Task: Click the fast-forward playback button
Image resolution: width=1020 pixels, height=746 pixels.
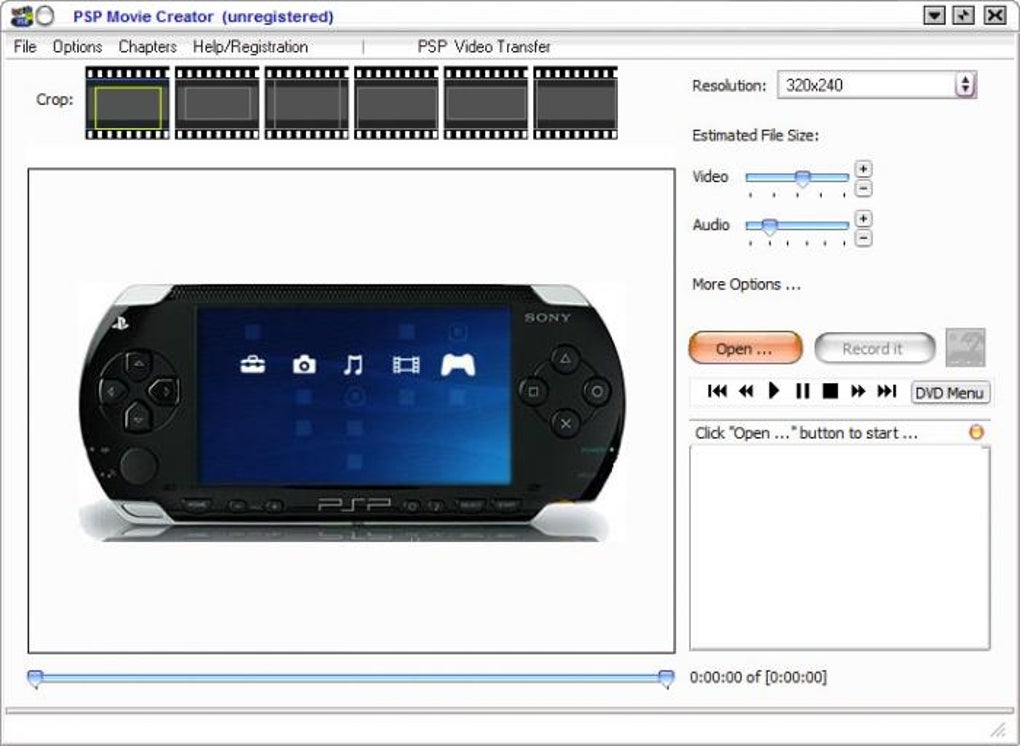Action: tap(858, 391)
